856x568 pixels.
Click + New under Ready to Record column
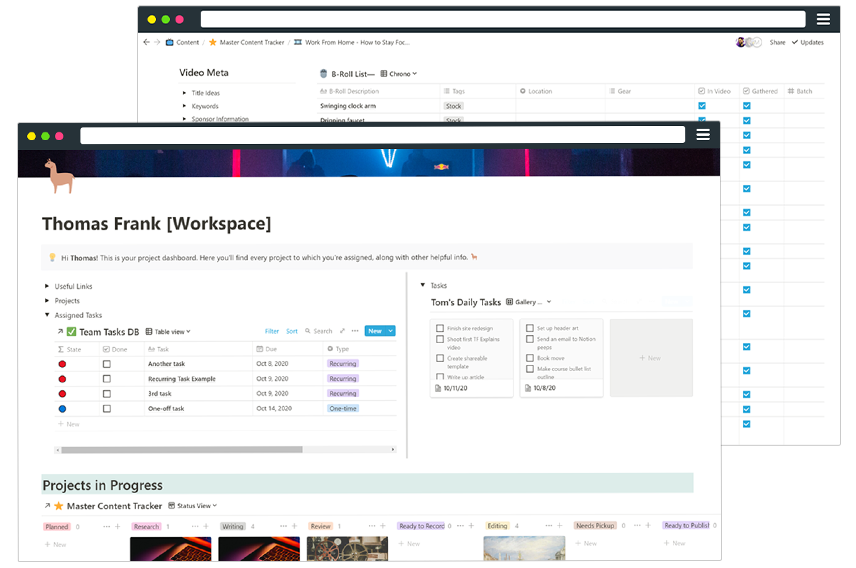pos(409,543)
